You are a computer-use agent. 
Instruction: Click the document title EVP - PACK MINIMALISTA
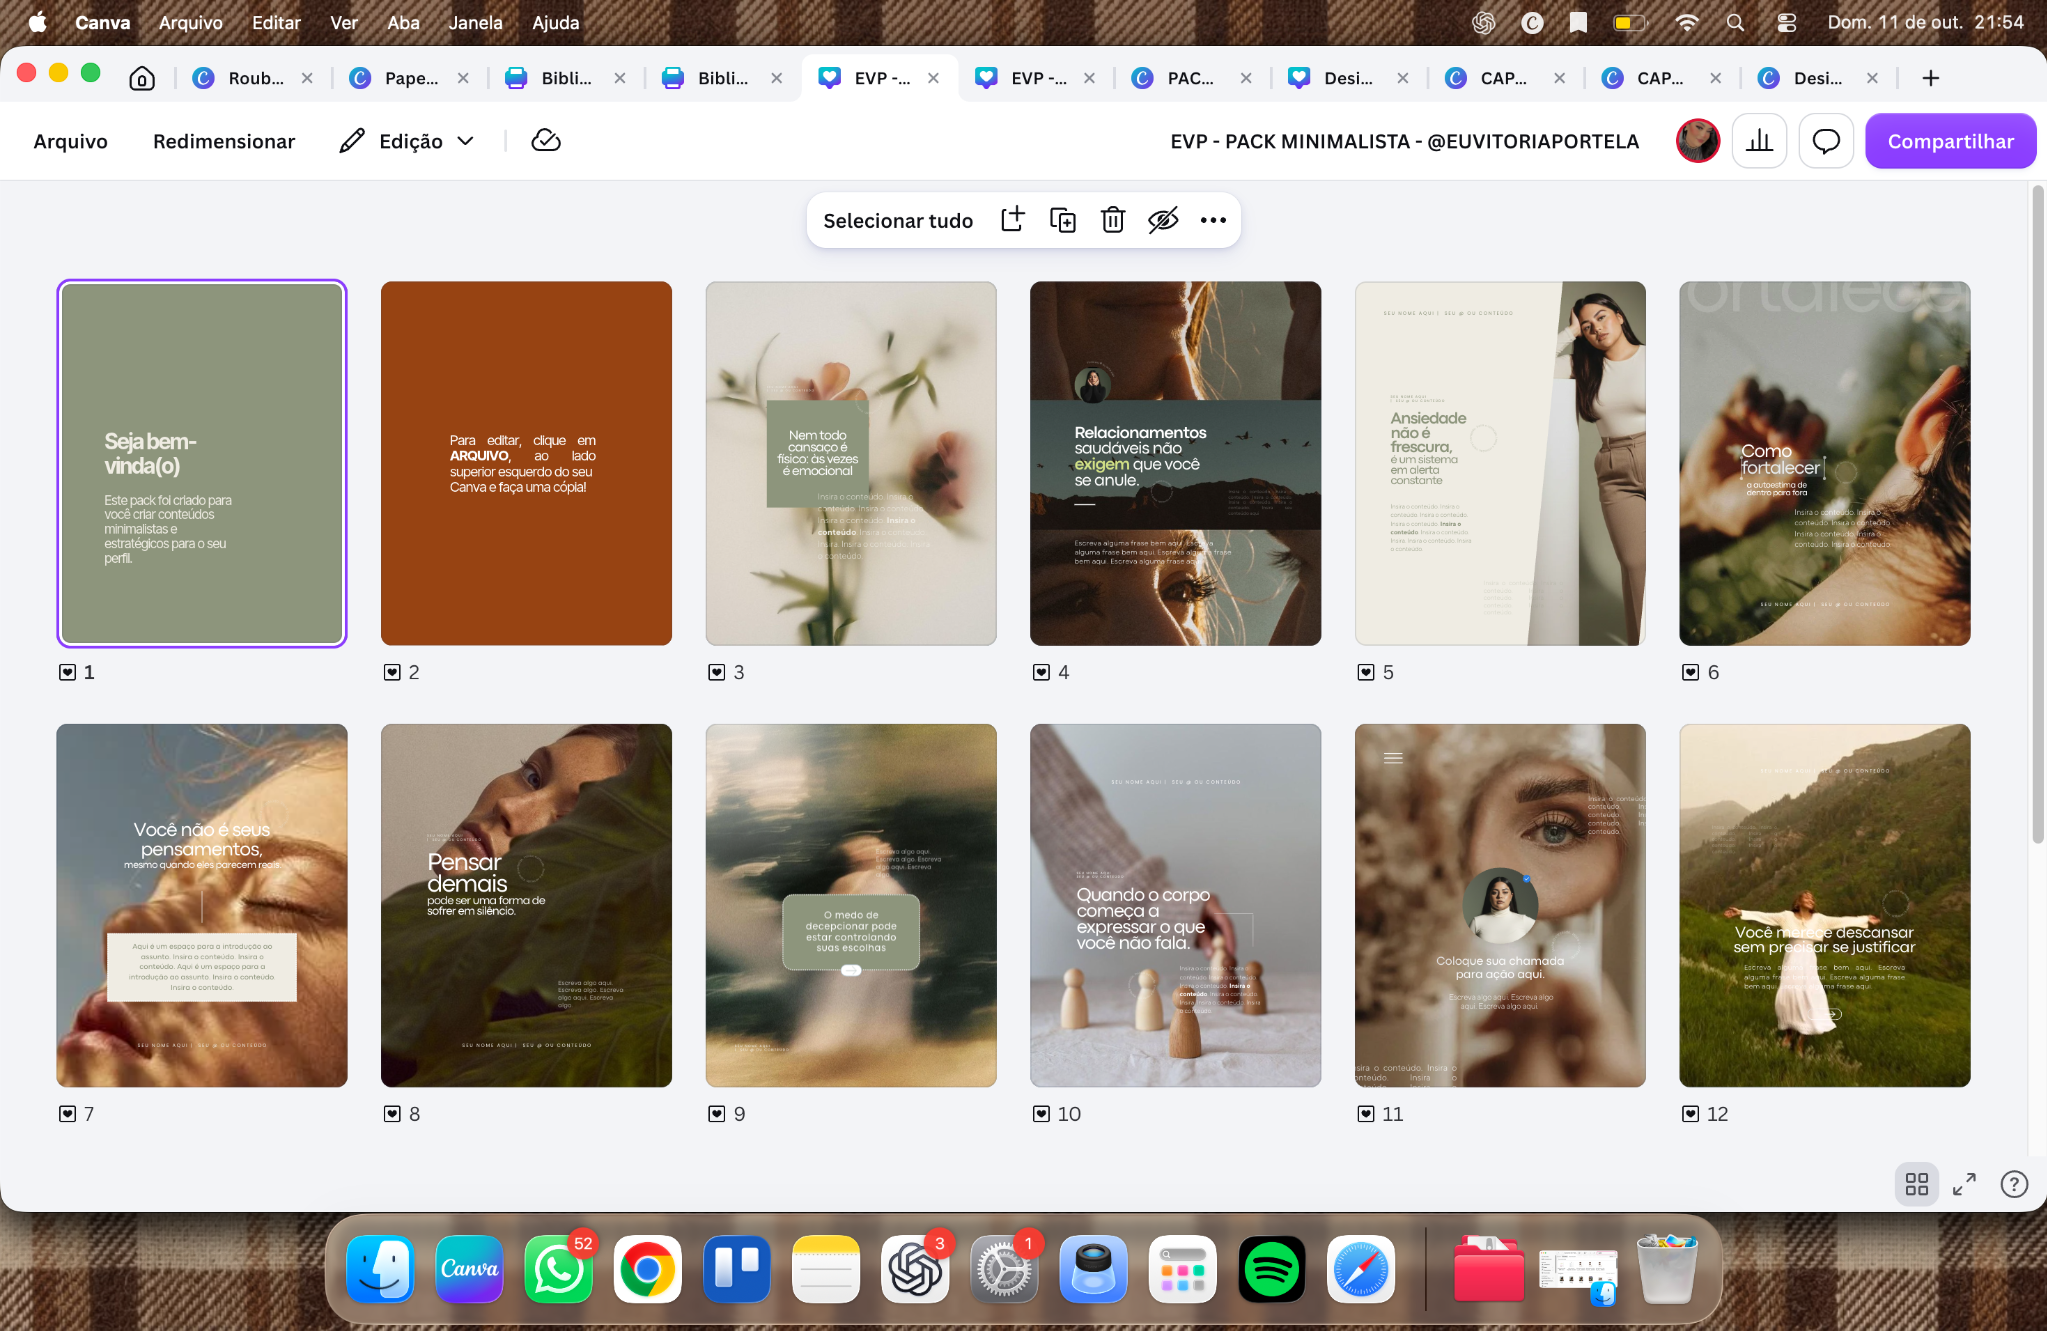(1404, 141)
